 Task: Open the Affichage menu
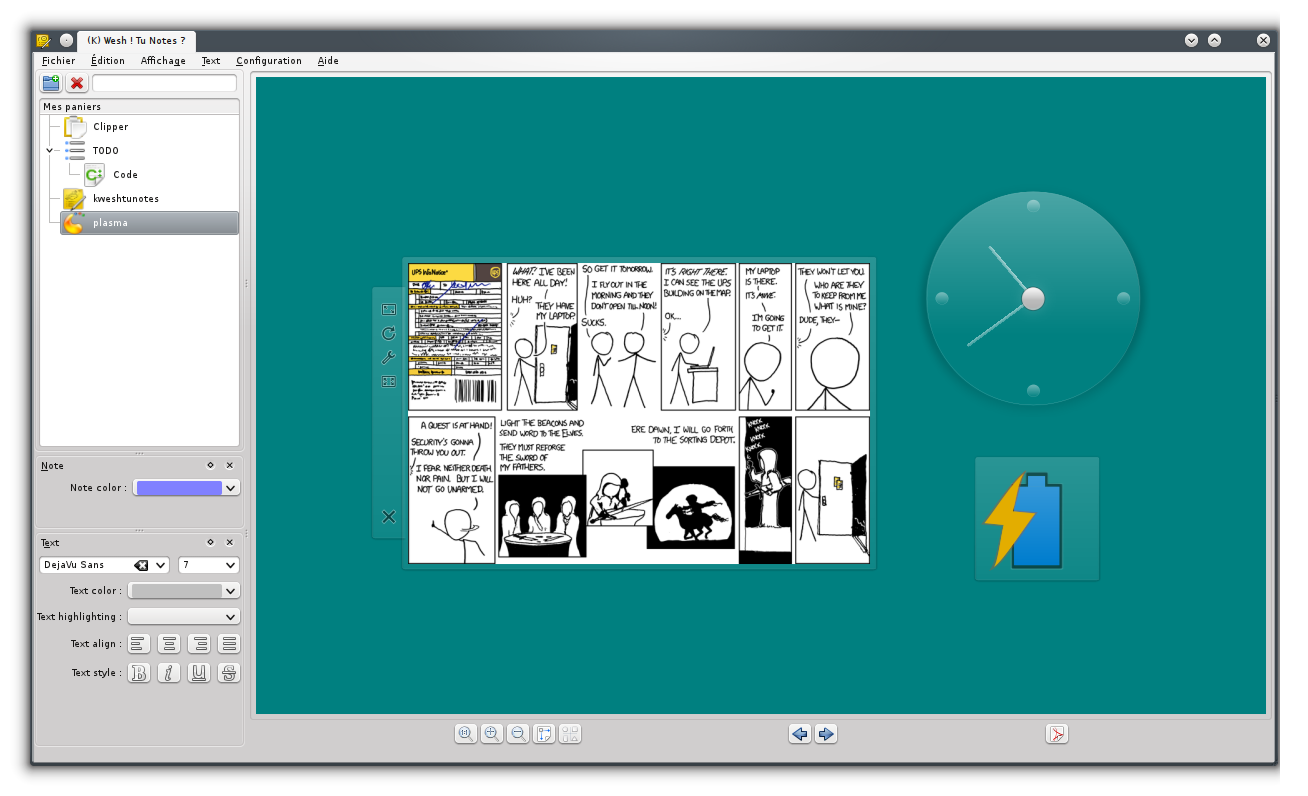(163, 61)
